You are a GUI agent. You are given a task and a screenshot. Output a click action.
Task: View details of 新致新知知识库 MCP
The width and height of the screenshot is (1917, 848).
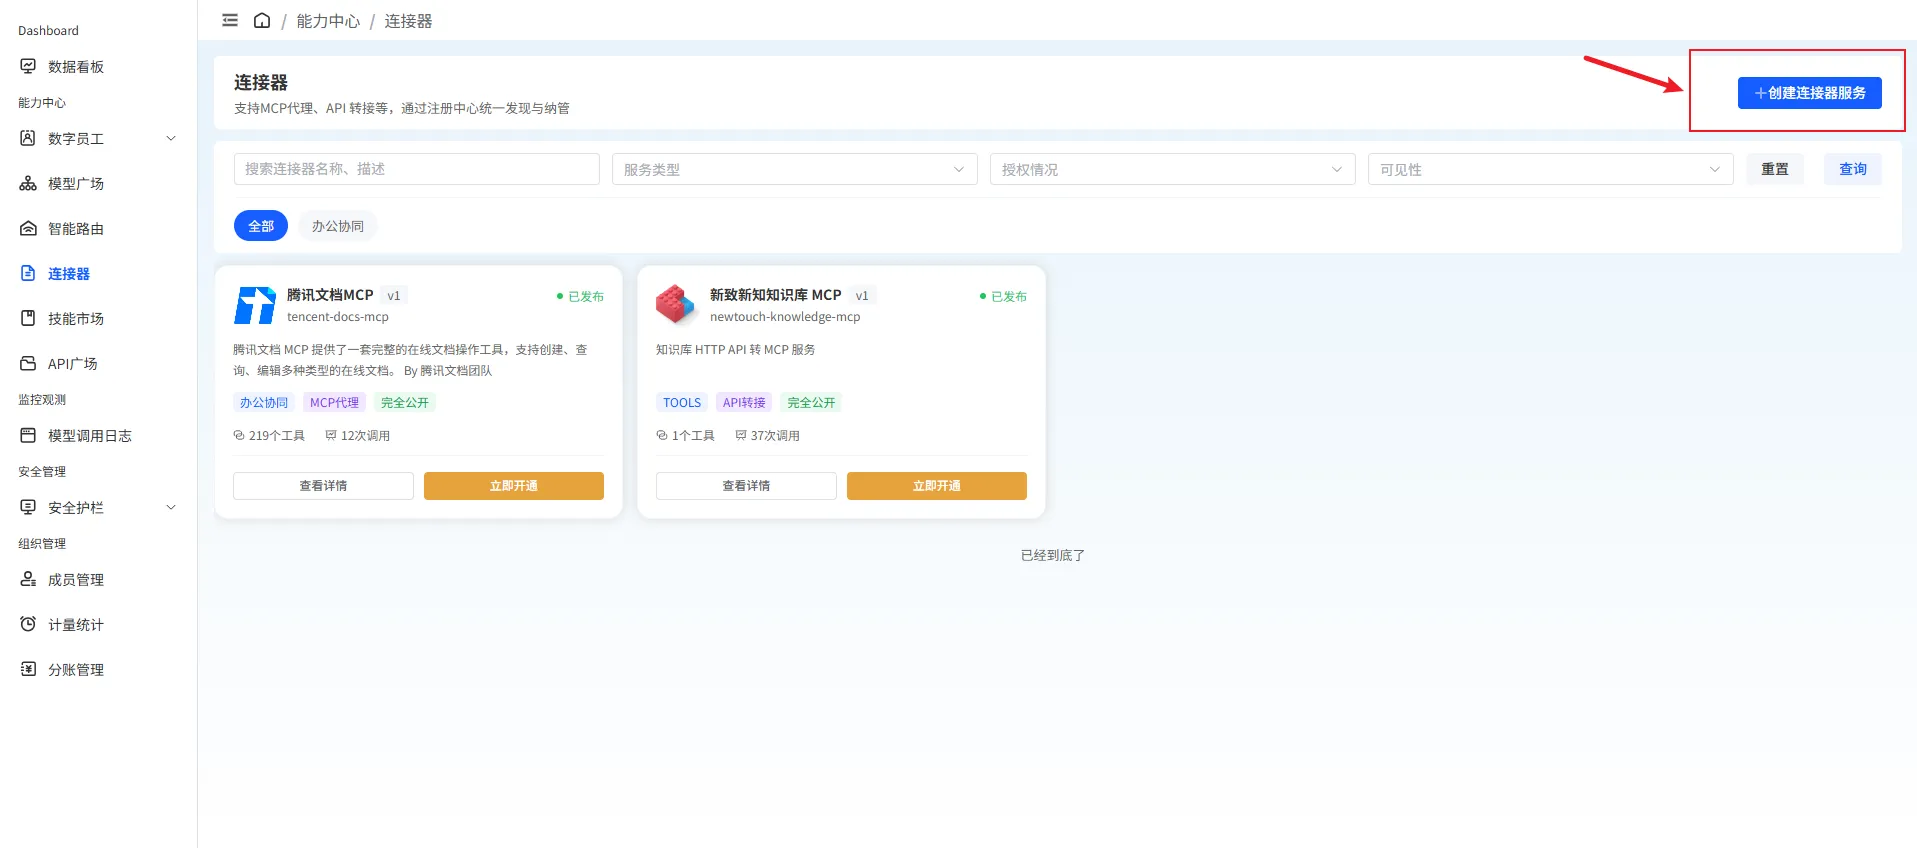point(746,486)
